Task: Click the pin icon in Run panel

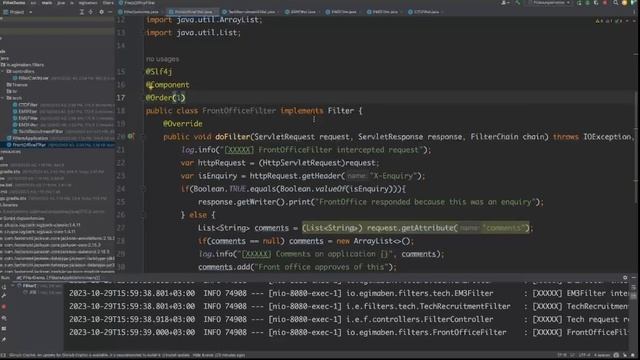Action: (4, 340)
